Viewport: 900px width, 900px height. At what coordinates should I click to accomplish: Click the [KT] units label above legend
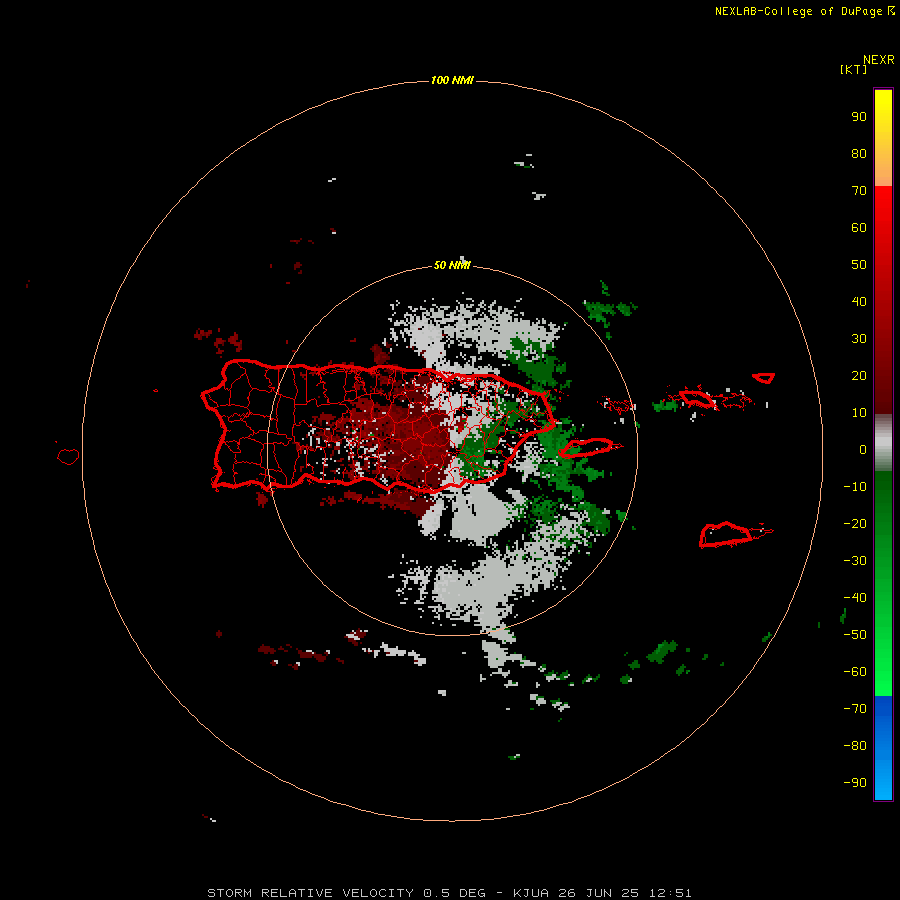click(853, 69)
